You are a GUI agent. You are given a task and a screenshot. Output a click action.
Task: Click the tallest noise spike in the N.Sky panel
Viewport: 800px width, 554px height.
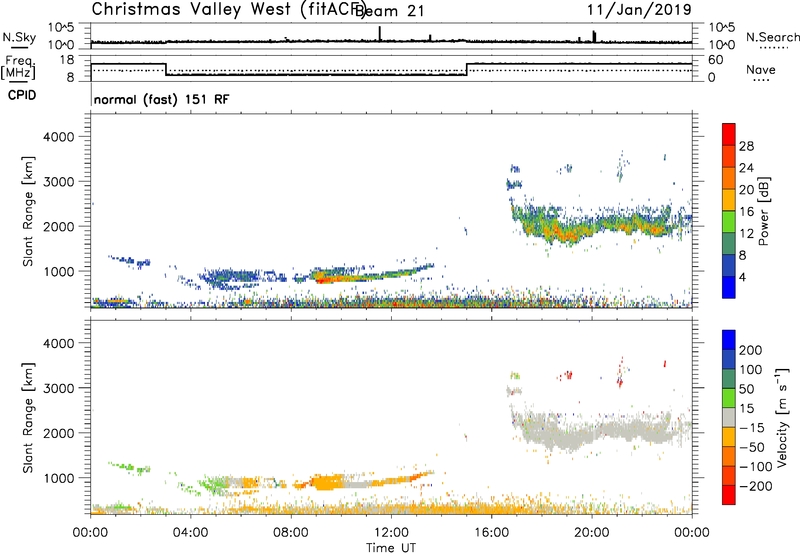tap(380, 34)
